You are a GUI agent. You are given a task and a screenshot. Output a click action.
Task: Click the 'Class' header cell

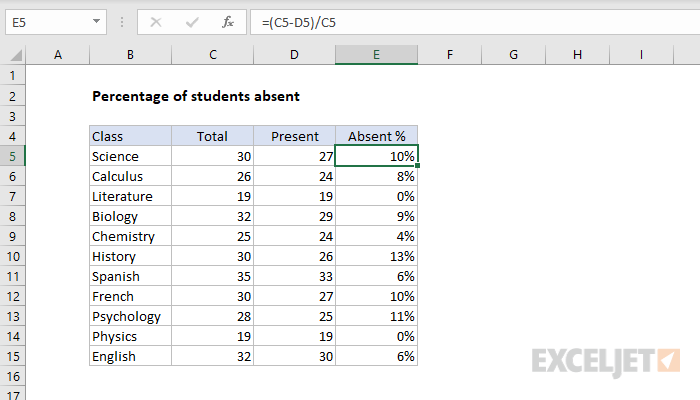(x=130, y=136)
